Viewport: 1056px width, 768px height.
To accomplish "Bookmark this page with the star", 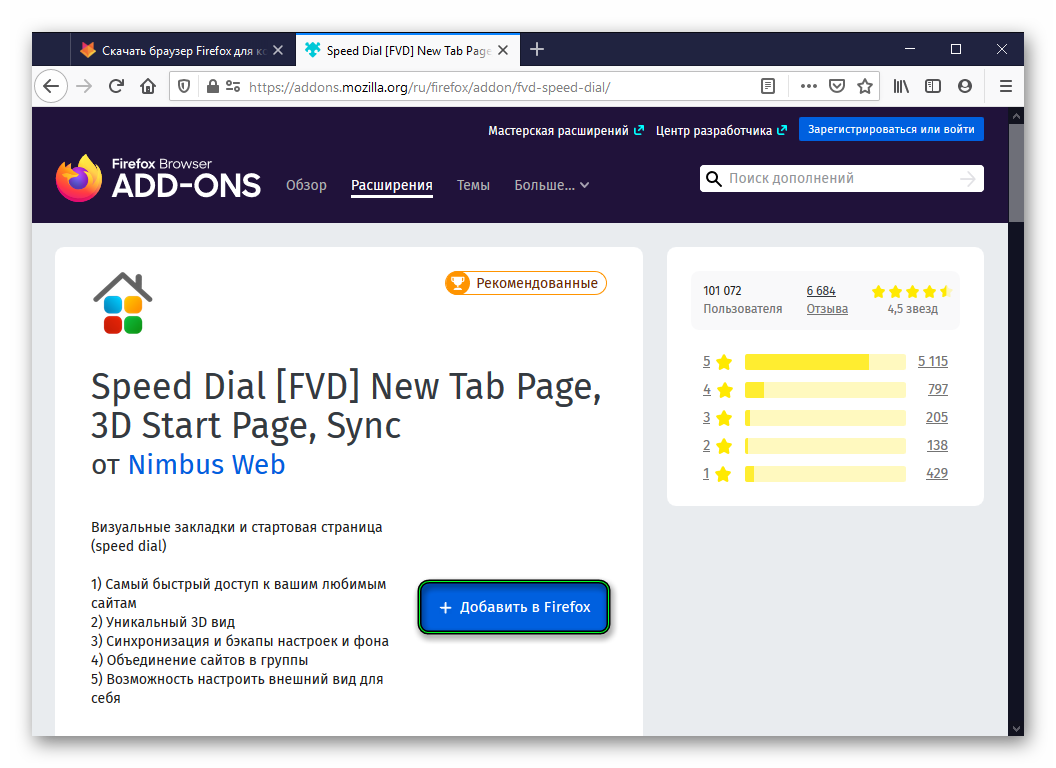I will point(865,86).
